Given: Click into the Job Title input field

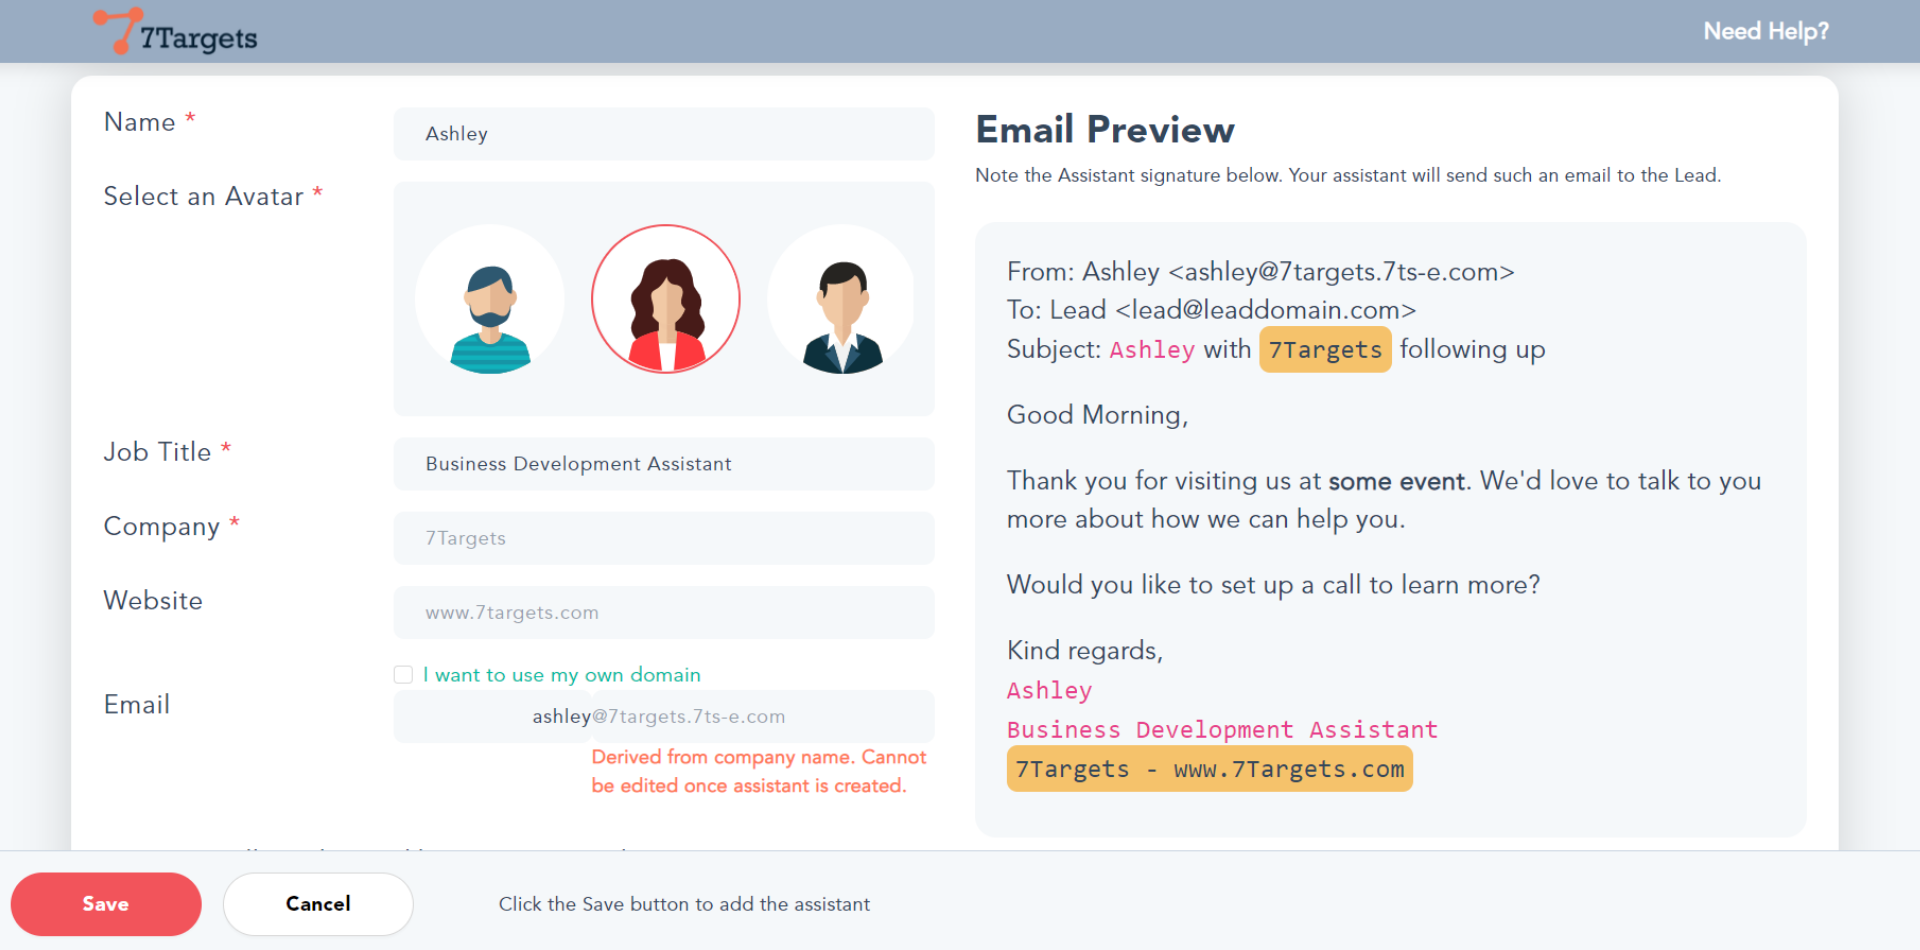Looking at the screenshot, I should (664, 464).
